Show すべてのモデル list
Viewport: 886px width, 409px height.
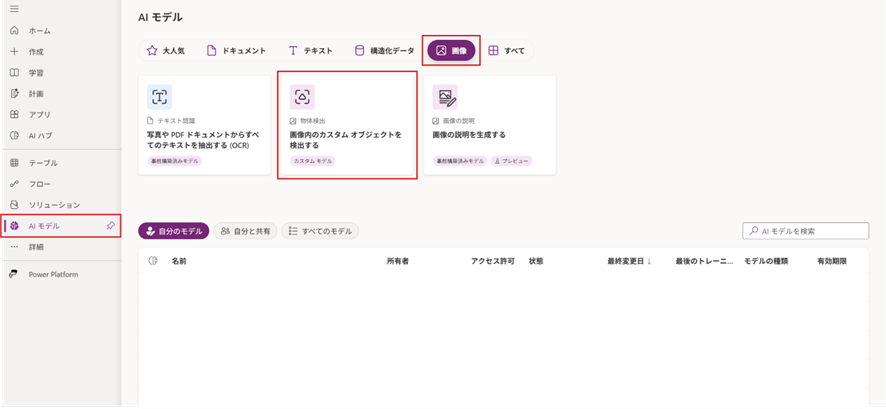(x=320, y=231)
